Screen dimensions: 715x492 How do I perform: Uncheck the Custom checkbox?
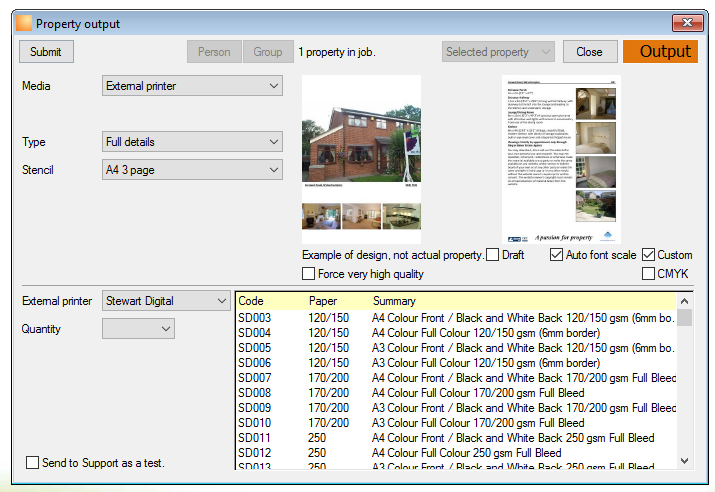tap(648, 255)
